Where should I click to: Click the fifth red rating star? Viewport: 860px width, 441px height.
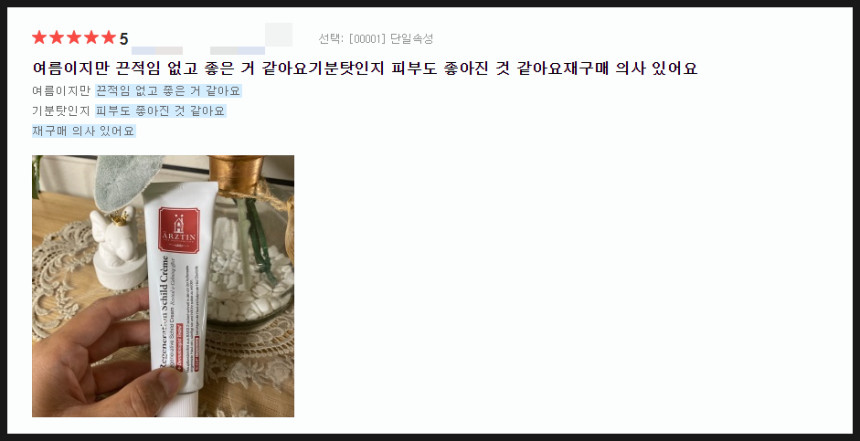(x=109, y=37)
